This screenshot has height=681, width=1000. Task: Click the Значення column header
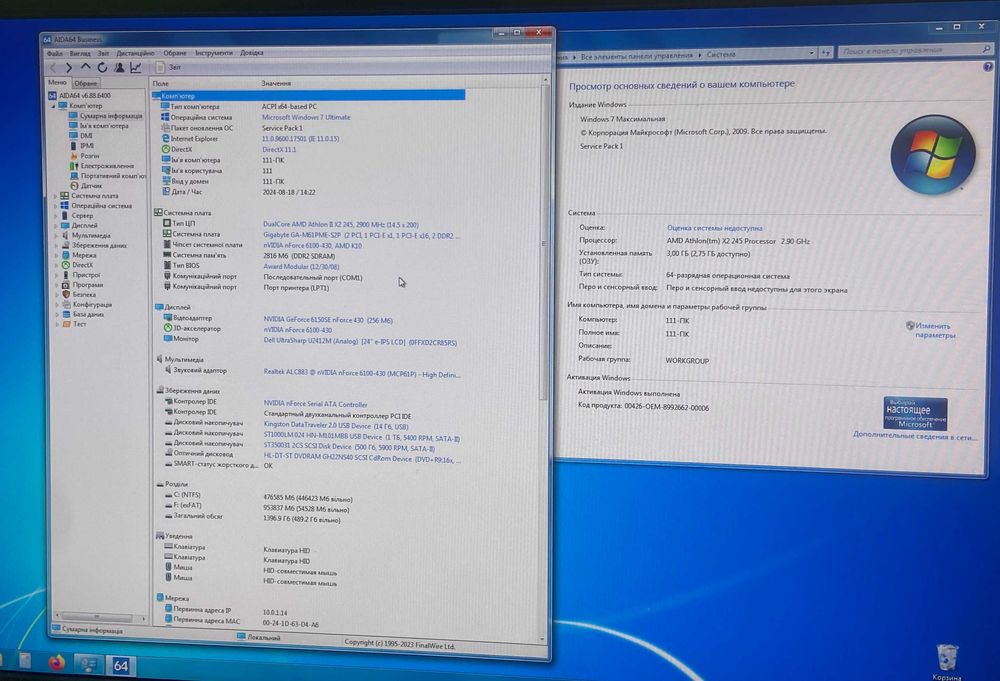[x=276, y=84]
